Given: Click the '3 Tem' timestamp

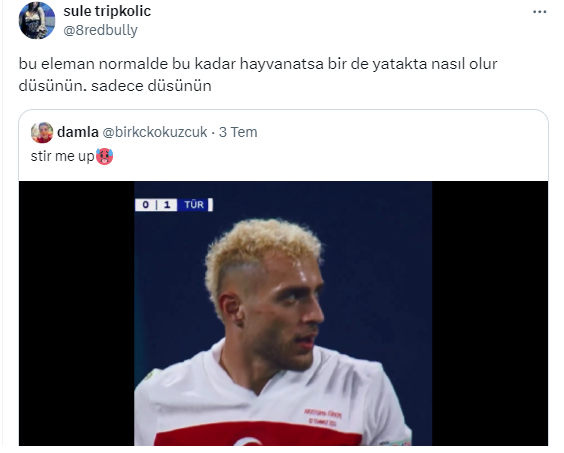Looking at the screenshot, I should (238, 132).
